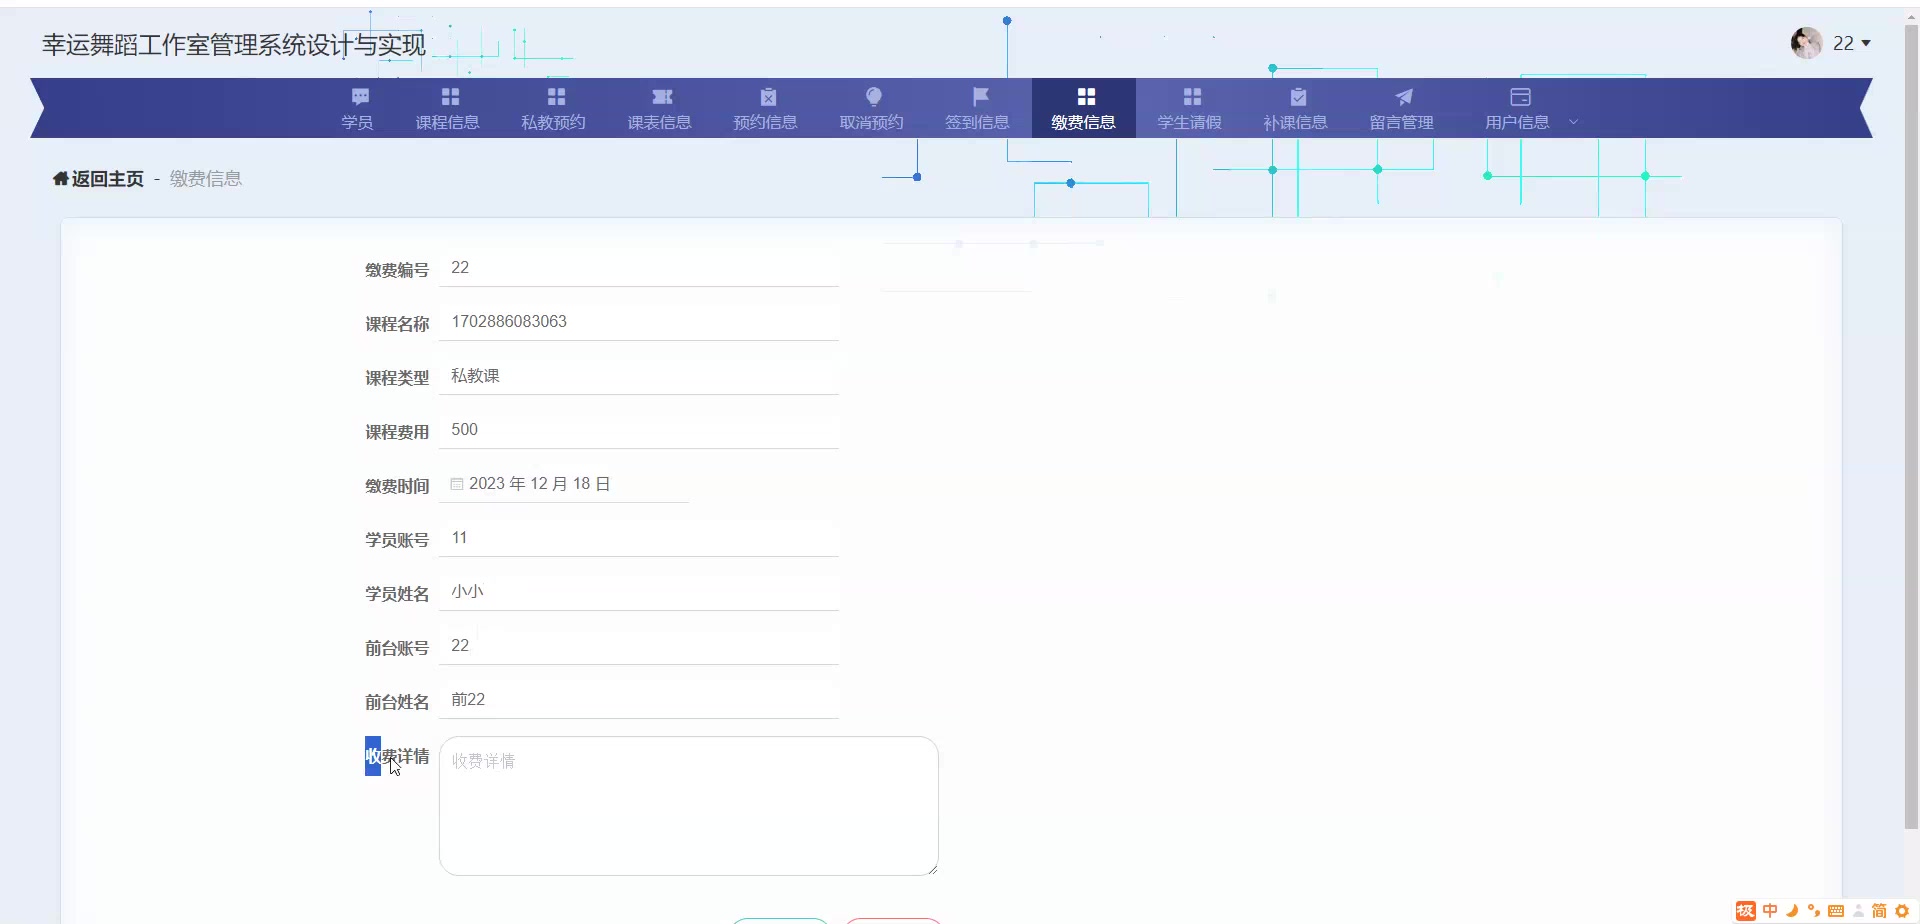
Task: Open the IME soft keyboard icon
Action: (x=1836, y=911)
